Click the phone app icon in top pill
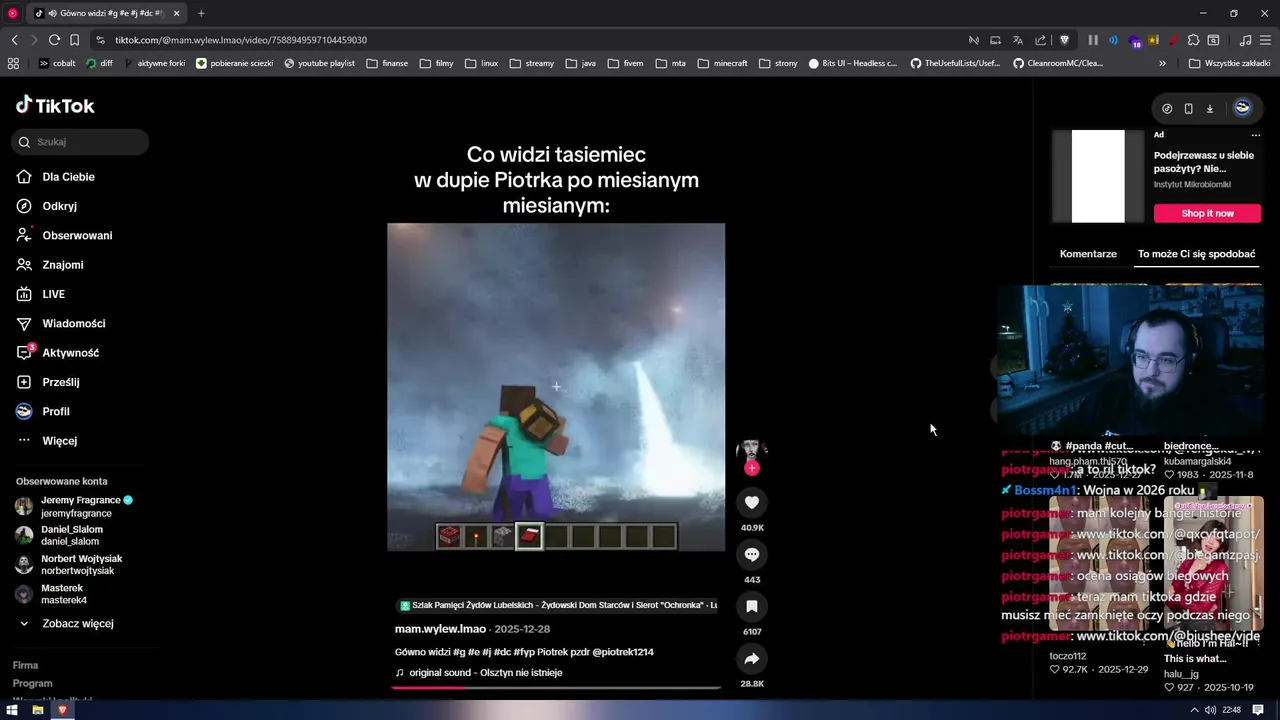1280x720 pixels. click(1188, 108)
